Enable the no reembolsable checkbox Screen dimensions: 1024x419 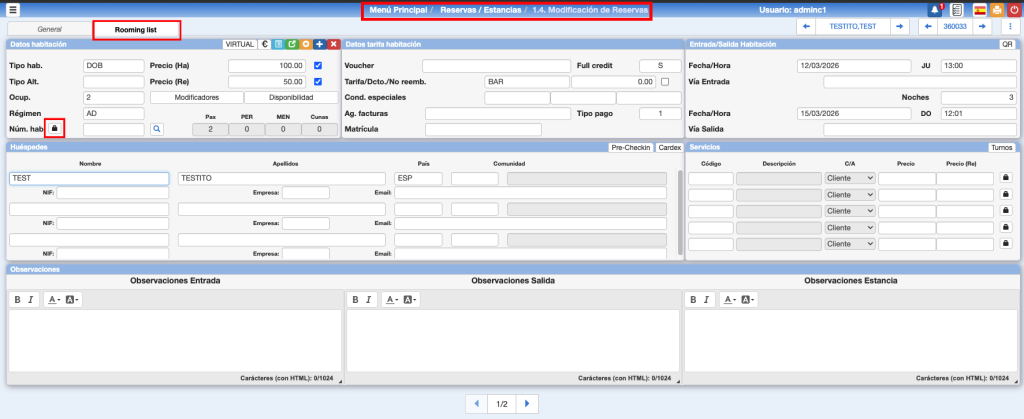665,82
